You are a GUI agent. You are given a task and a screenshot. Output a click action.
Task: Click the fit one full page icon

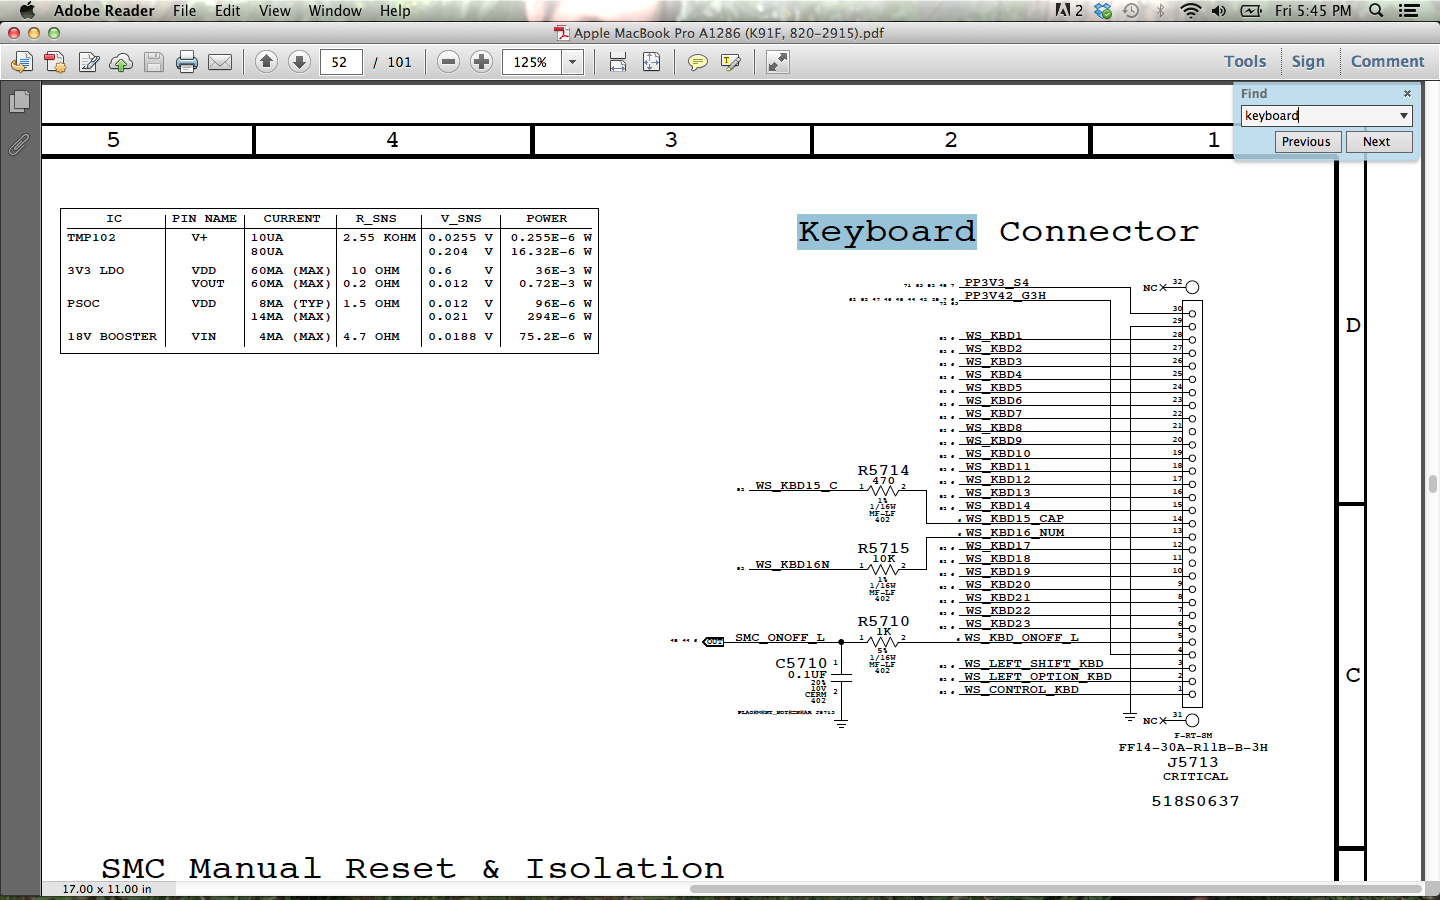click(x=651, y=62)
